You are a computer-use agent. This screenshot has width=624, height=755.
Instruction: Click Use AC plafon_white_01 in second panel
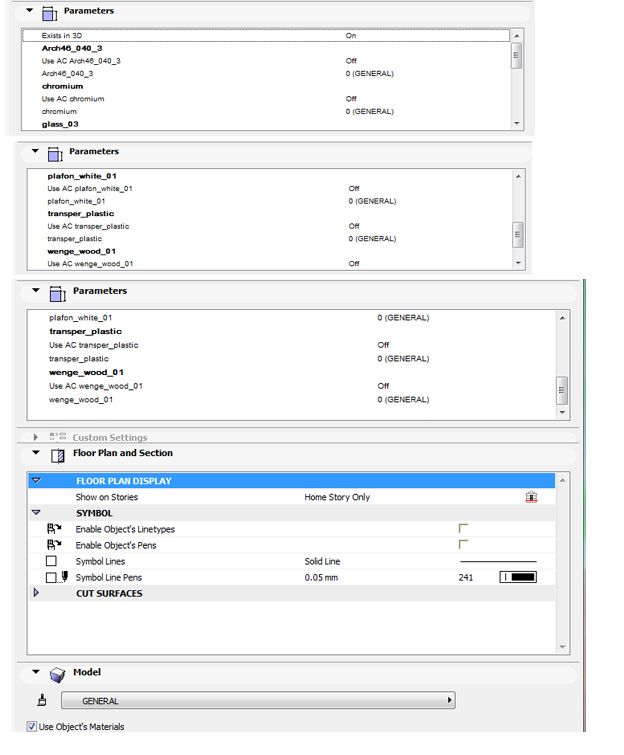coord(90,188)
